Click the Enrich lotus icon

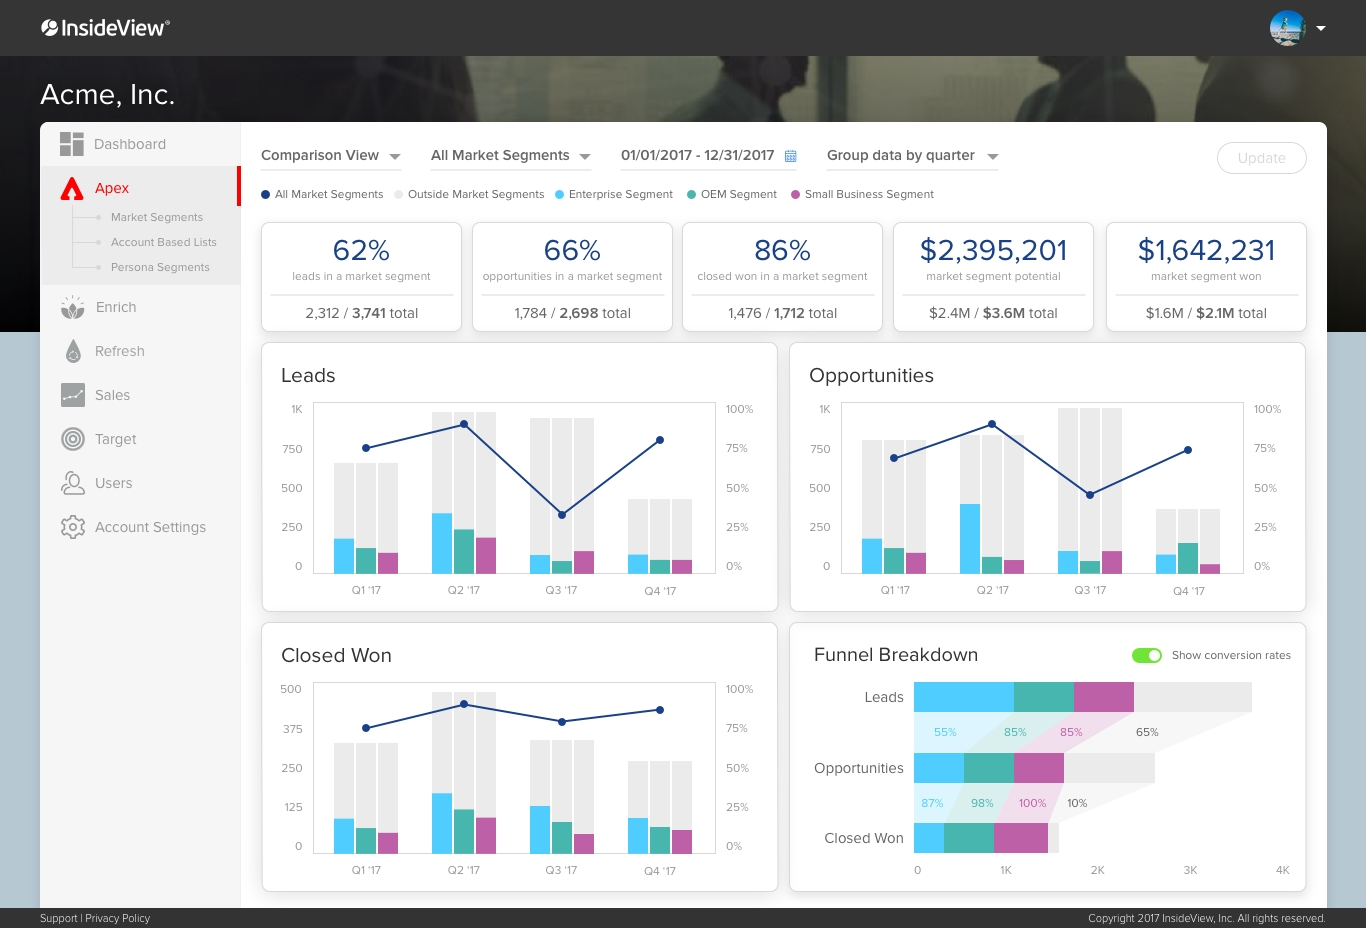click(73, 307)
